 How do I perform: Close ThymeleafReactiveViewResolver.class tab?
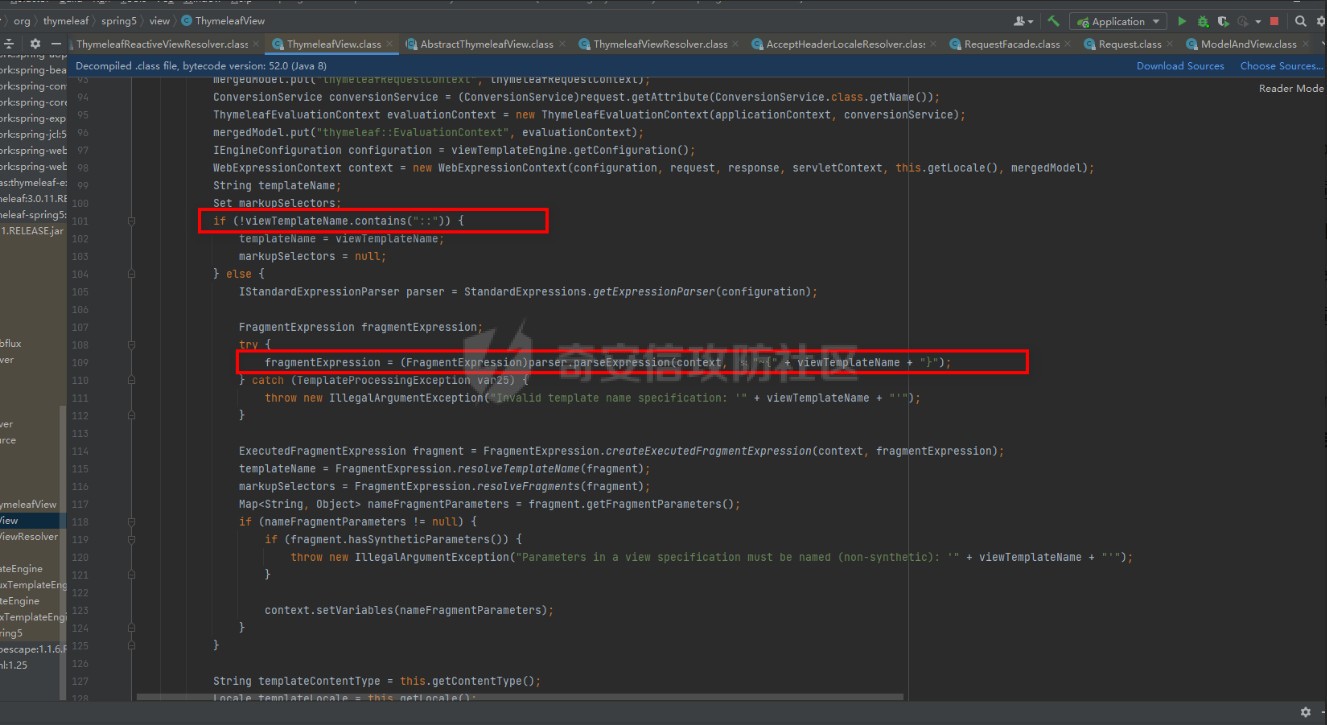click(x=258, y=44)
